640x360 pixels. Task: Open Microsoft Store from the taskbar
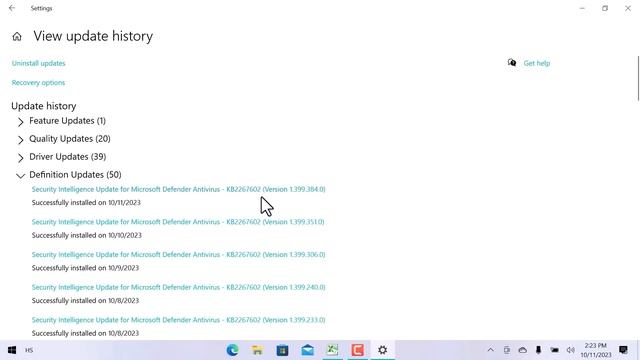282,350
